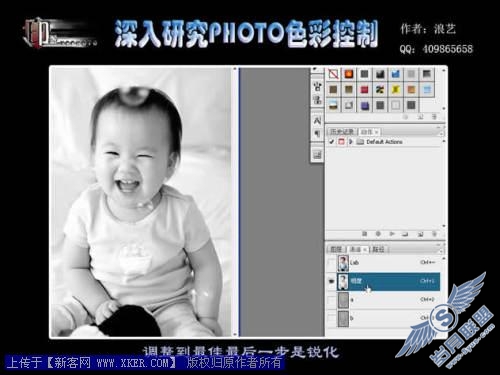Show the 'b' channel visibility box
Screen dimensions: 500x375
331,319
